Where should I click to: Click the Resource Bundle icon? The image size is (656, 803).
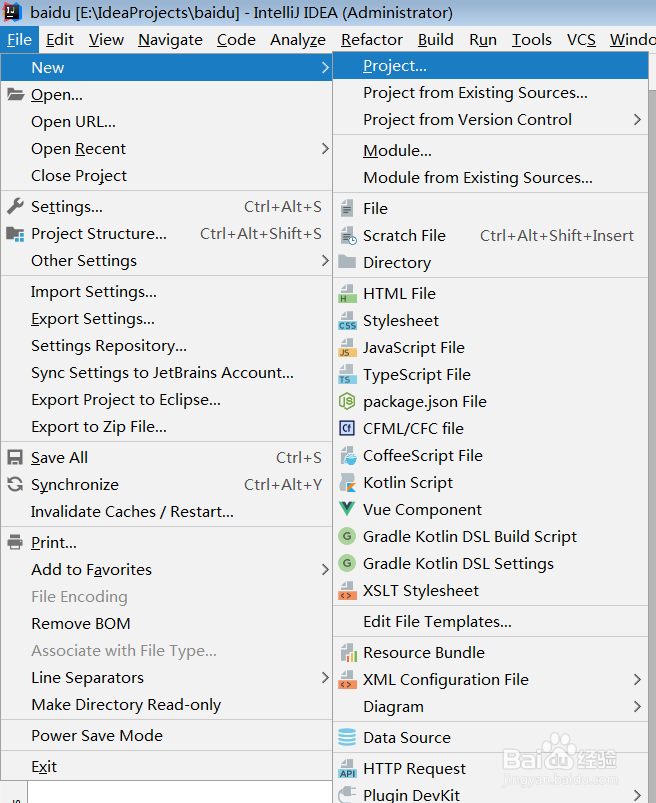tap(348, 652)
